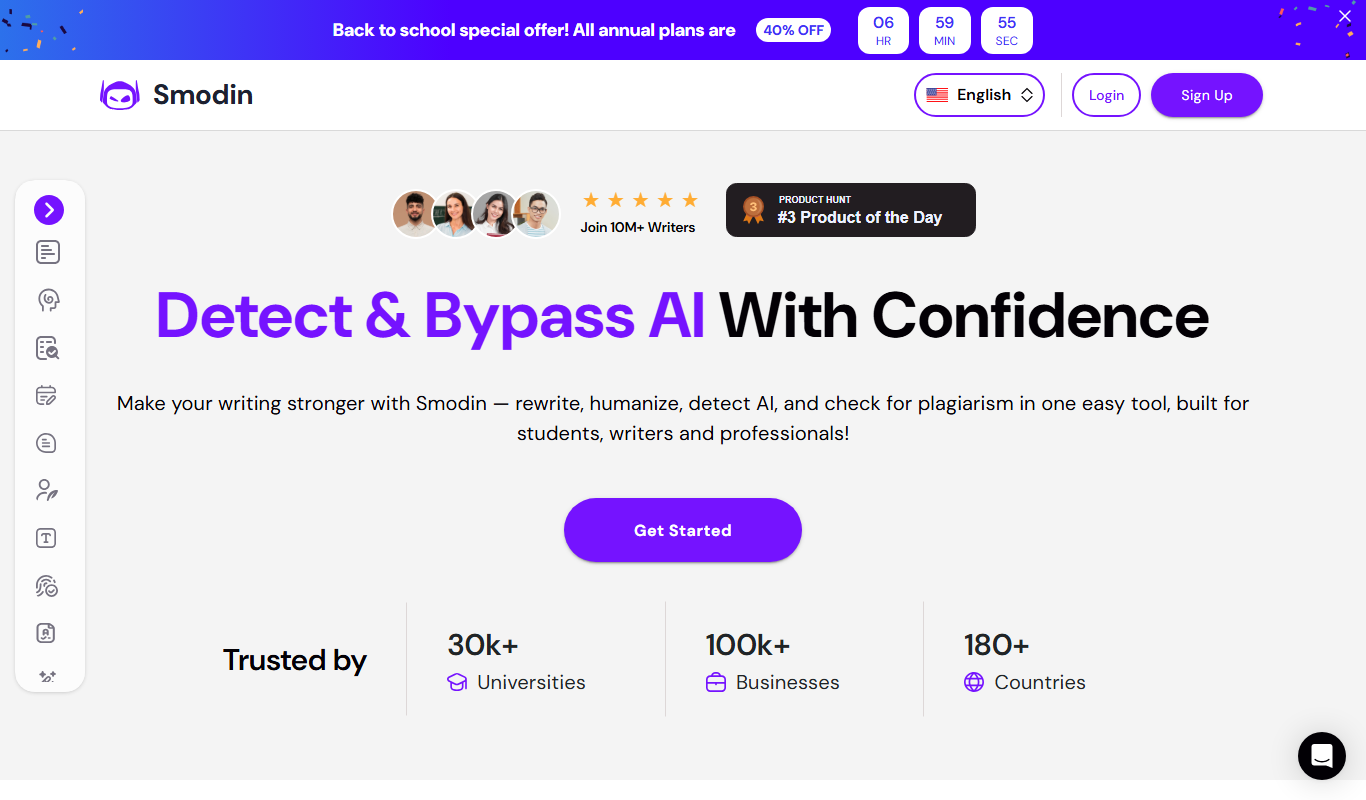
Task: Select the fingerprint with checkmark icon
Action: point(47,586)
